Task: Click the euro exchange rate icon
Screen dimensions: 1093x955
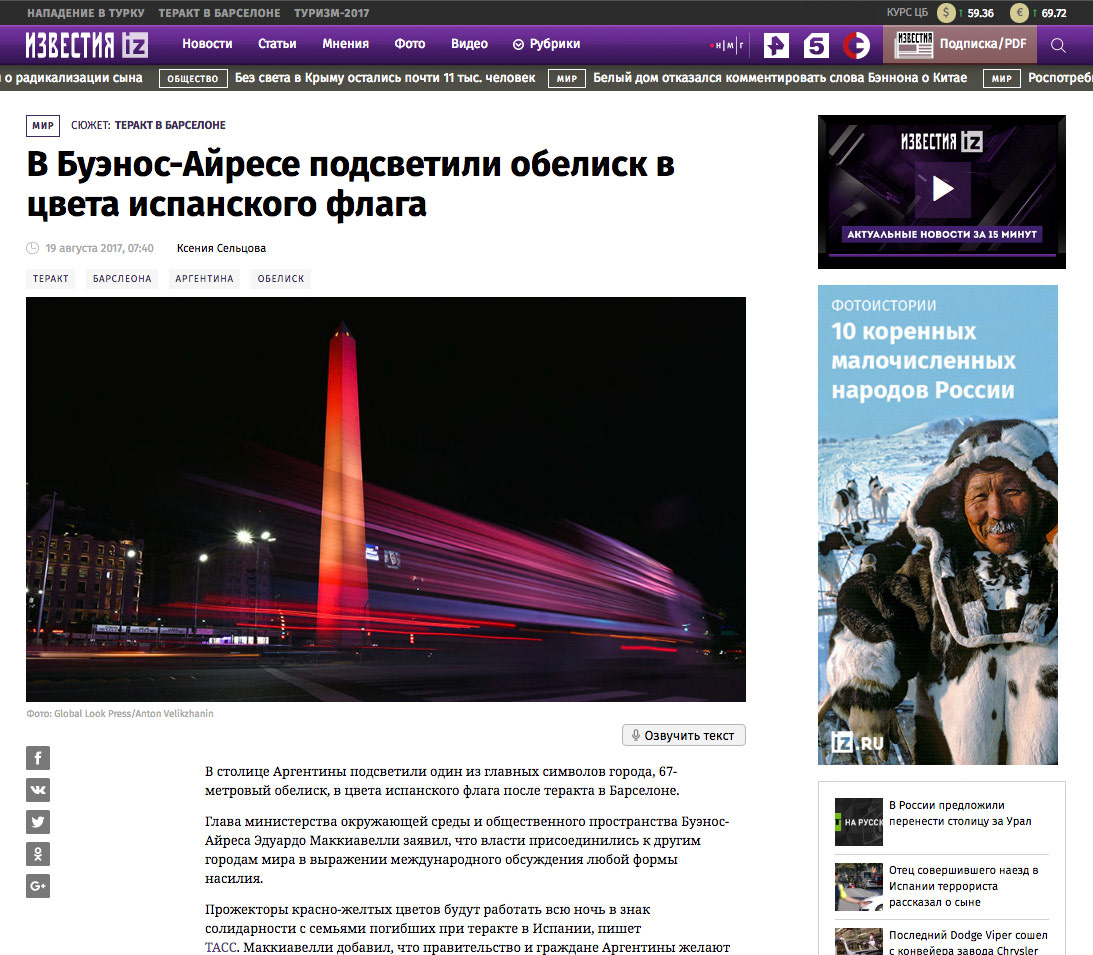Action: click(x=1020, y=13)
